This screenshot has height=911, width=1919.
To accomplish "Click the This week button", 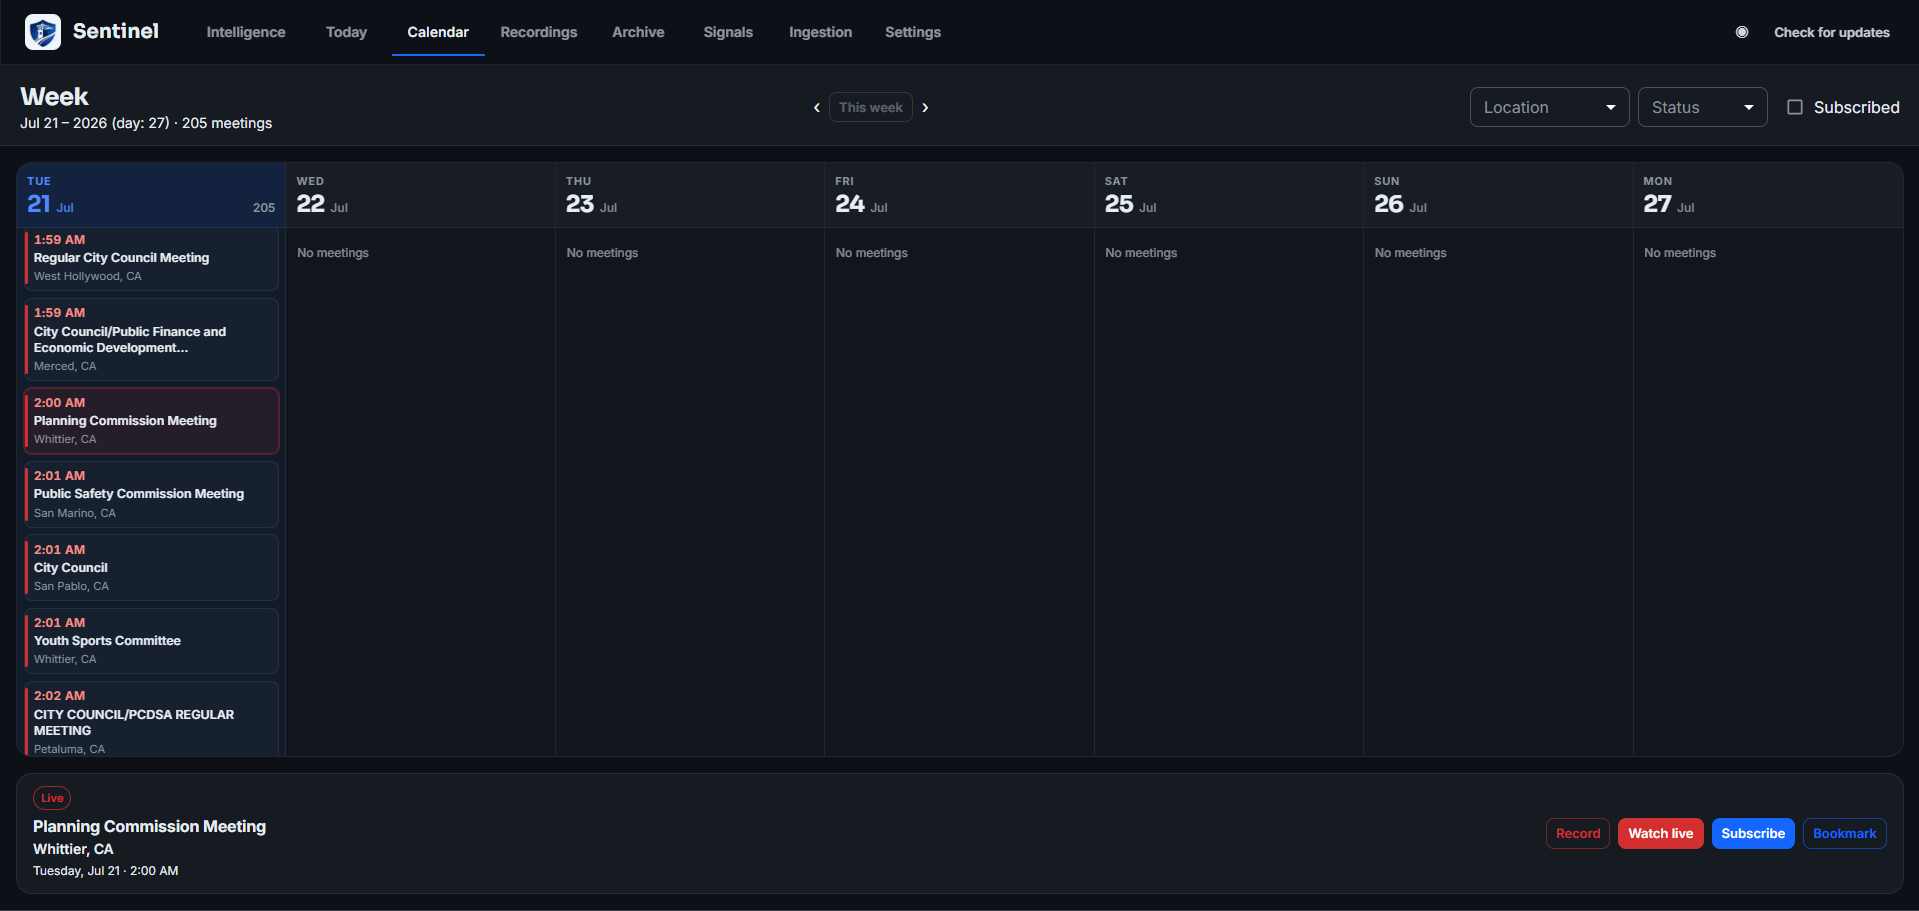I will (x=871, y=107).
